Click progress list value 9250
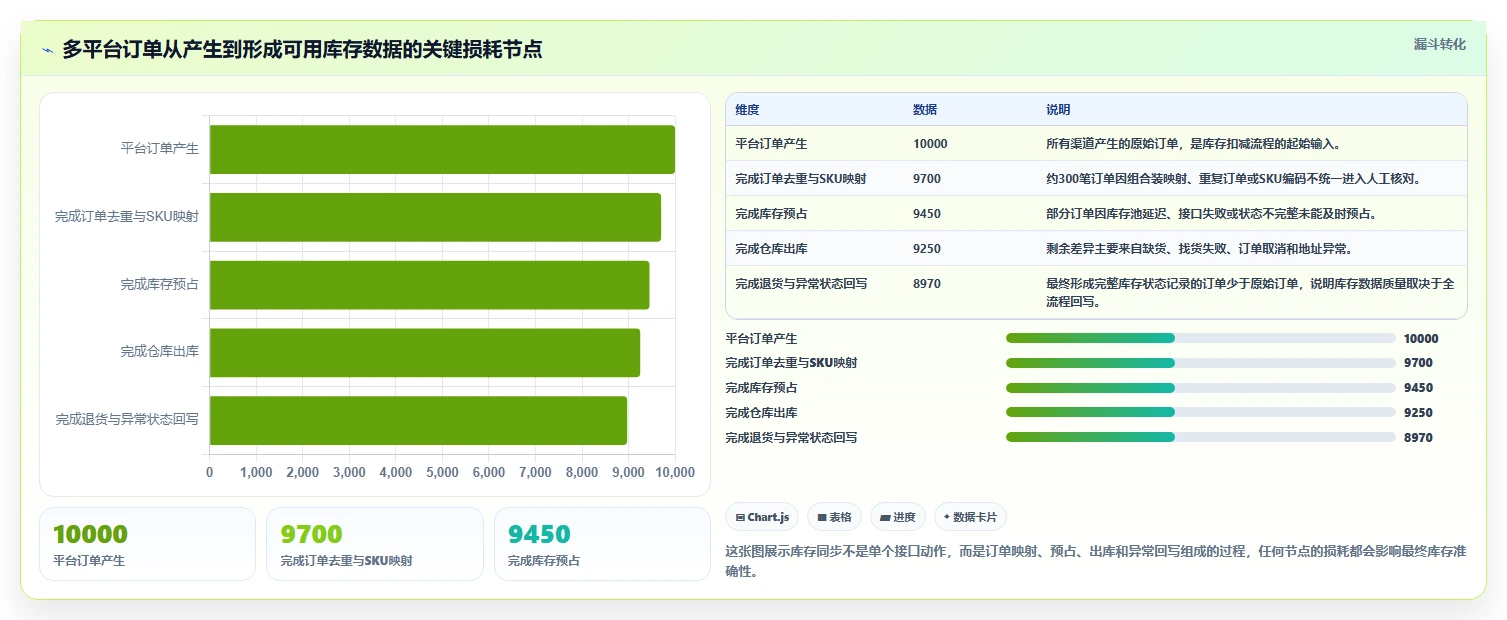Viewport: 1507px width, 620px height. pyautogui.click(x=1418, y=413)
